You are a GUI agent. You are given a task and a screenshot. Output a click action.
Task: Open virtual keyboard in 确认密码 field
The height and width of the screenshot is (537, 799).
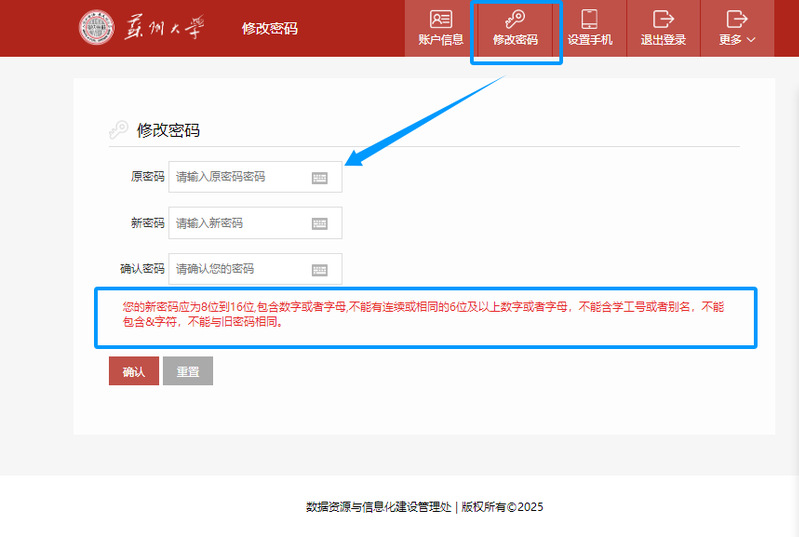319,270
